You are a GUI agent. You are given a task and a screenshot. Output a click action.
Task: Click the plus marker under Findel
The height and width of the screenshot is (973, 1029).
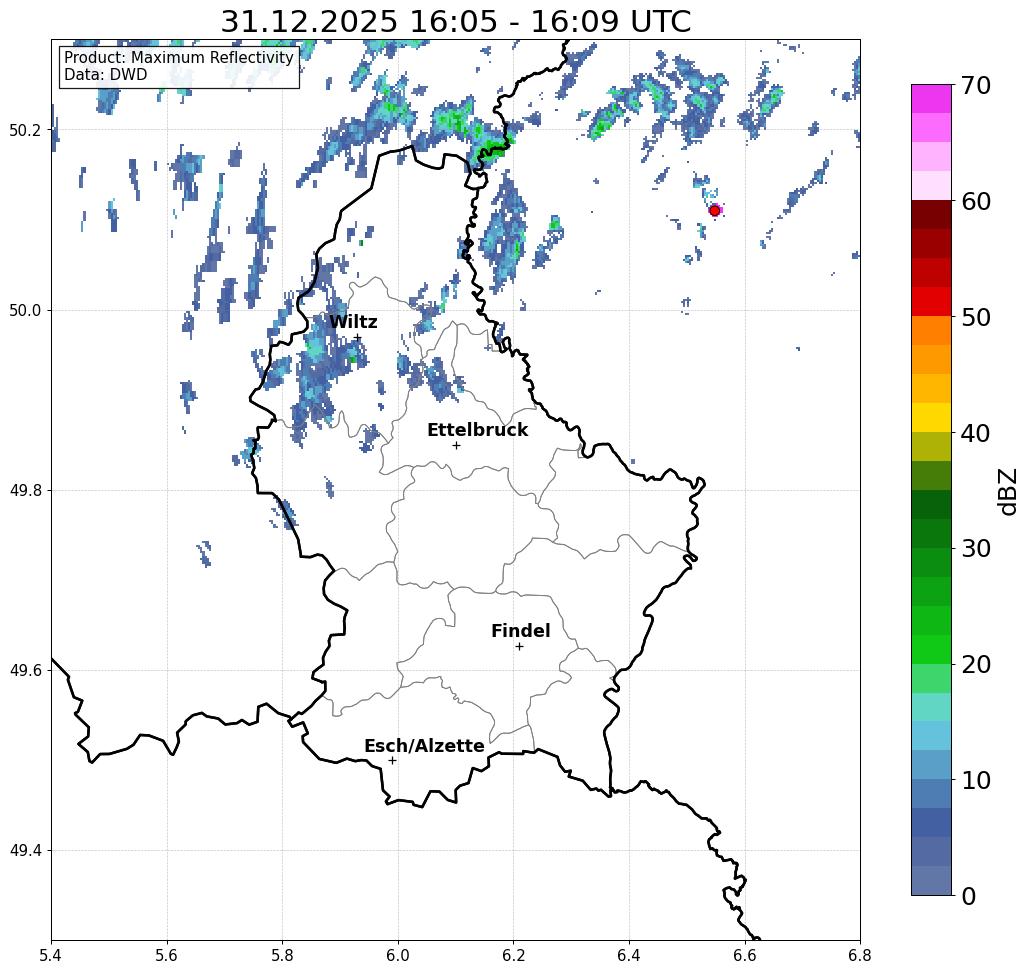(x=519, y=647)
